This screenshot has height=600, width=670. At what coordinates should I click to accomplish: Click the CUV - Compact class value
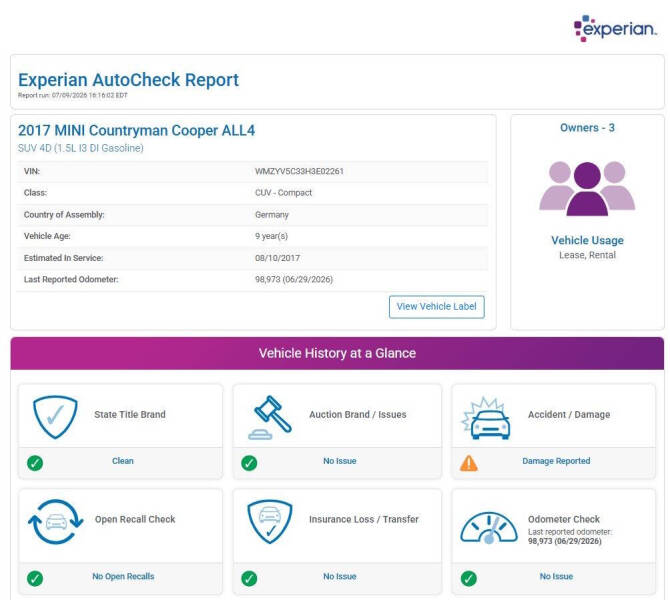pyautogui.click(x=283, y=193)
